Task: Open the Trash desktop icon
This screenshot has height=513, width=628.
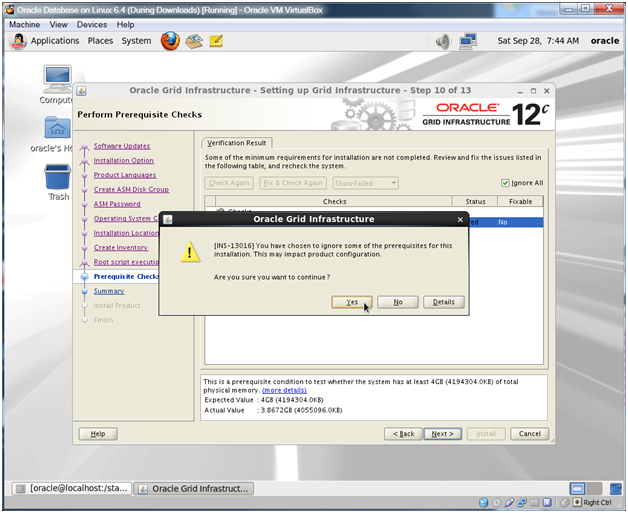Action: click(58, 177)
